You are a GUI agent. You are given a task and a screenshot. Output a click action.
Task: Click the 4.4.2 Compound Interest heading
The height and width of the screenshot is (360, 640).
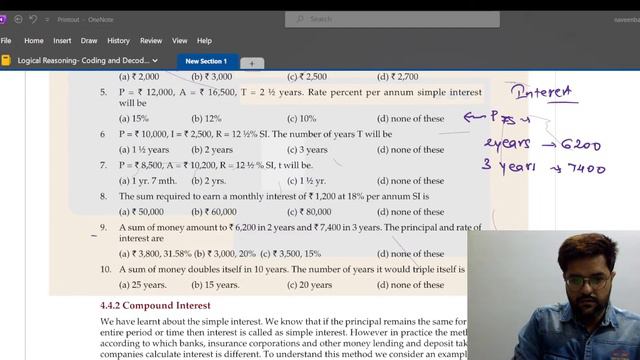155,305
